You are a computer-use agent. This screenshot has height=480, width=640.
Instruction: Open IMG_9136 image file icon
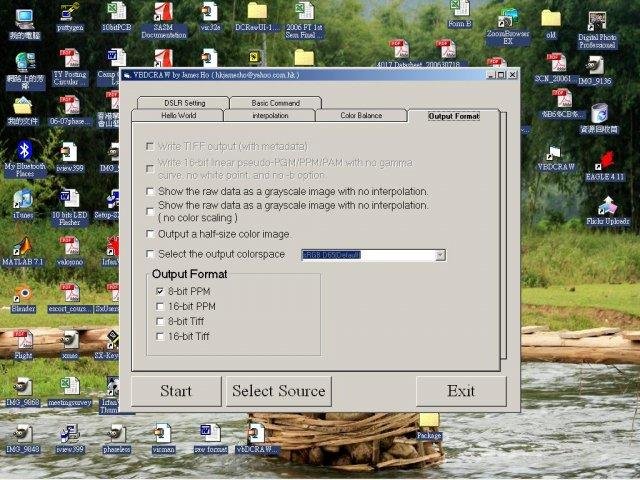pos(595,70)
